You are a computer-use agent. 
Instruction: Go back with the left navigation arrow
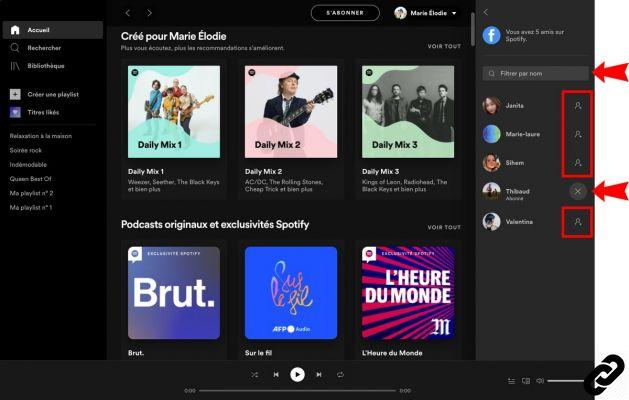point(128,13)
